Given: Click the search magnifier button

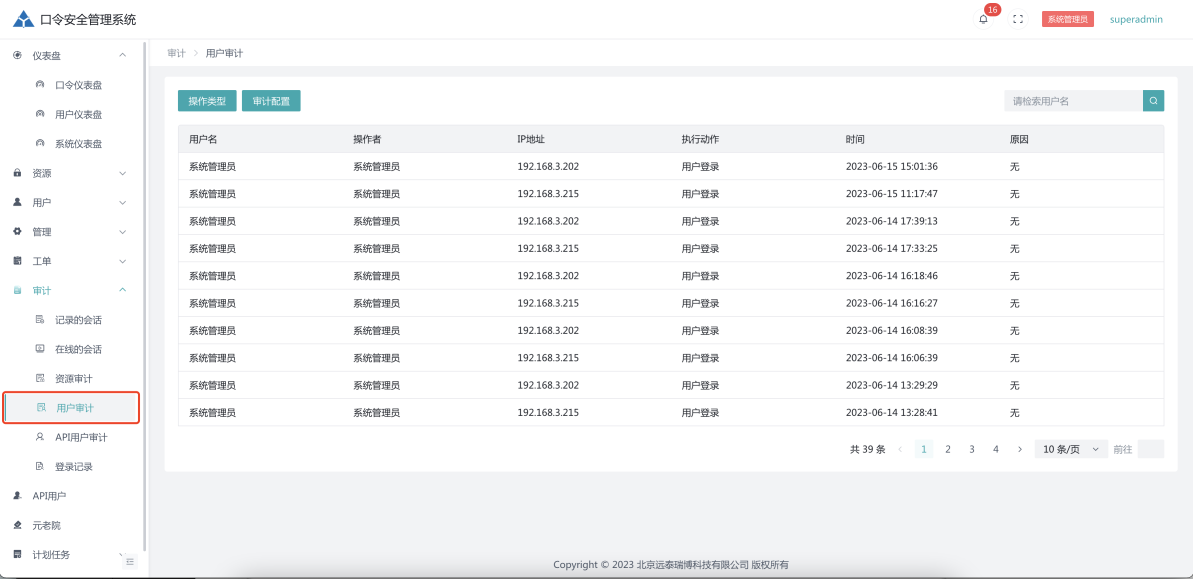Looking at the screenshot, I should click(1153, 101).
